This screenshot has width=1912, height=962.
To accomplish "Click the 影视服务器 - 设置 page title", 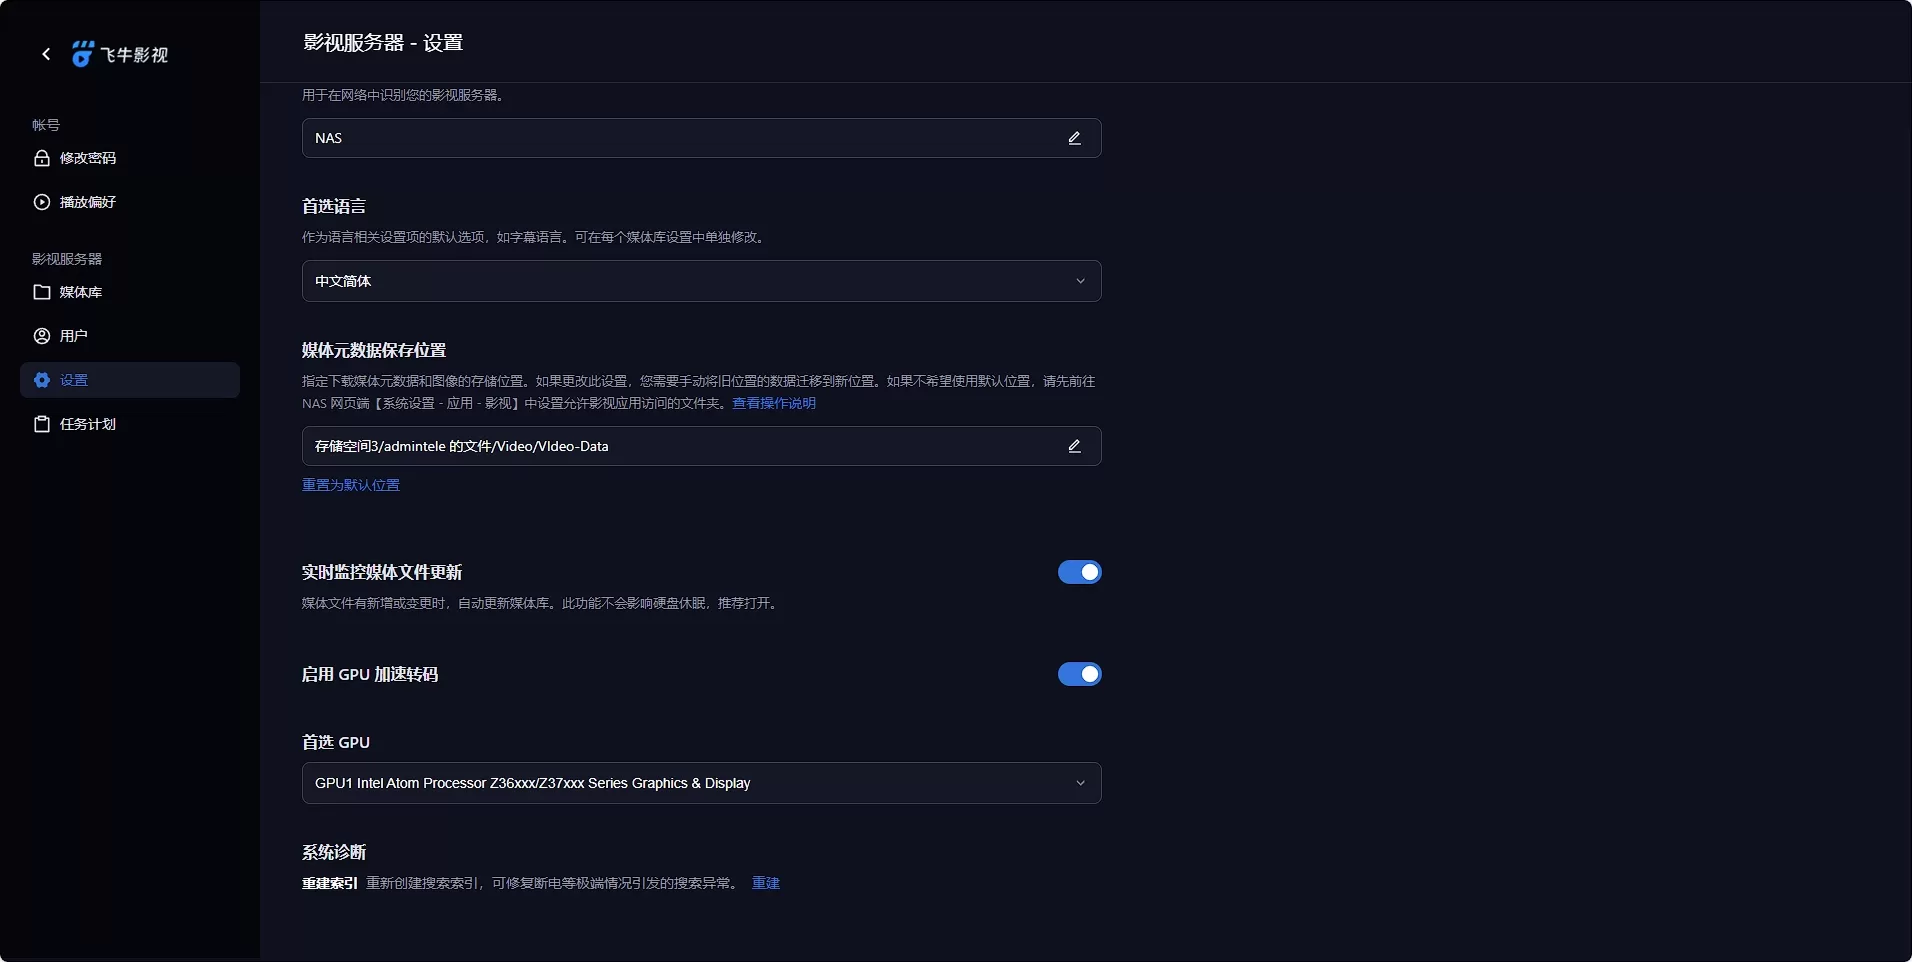I will click(x=383, y=43).
